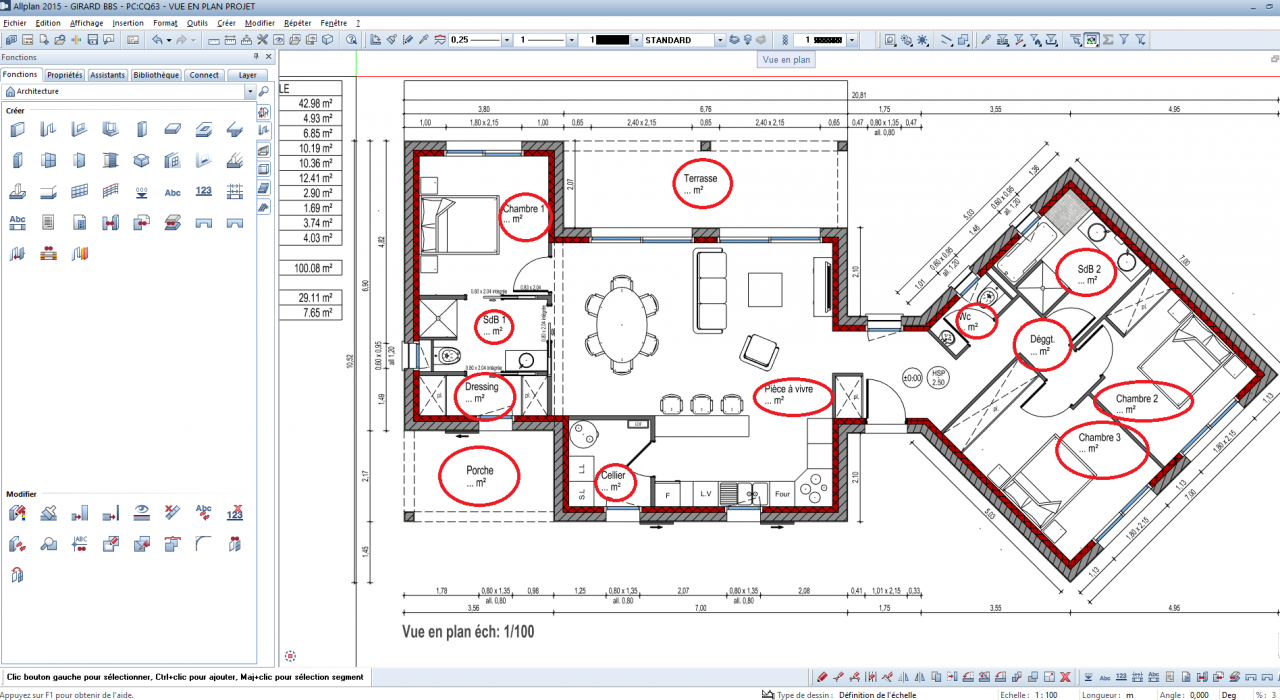Click the Longueur unit field in status bar
The height and width of the screenshot is (700, 1280).
[x=1110, y=694]
